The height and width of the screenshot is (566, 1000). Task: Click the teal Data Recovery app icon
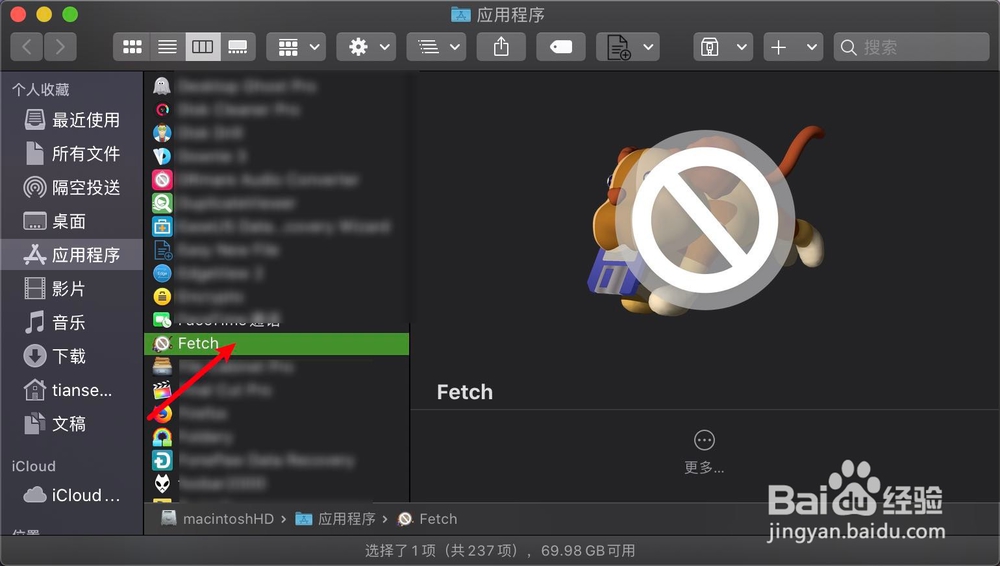tap(162, 460)
